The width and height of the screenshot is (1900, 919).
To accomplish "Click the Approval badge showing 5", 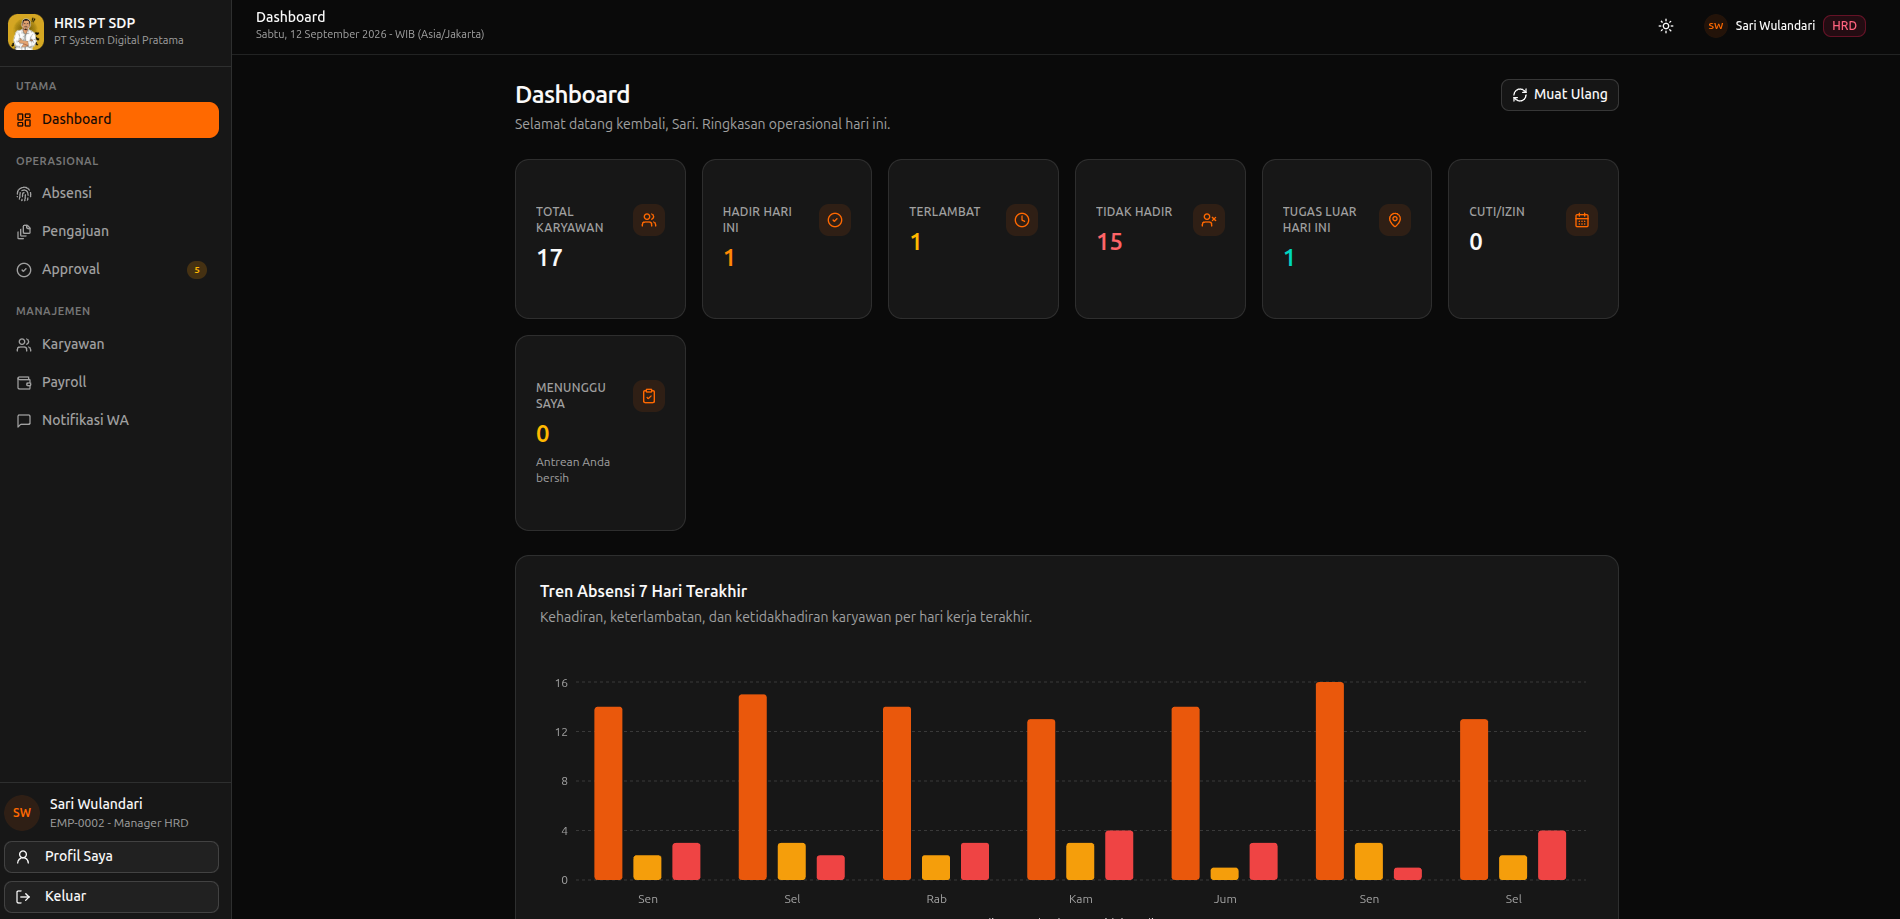I will [197, 270].
